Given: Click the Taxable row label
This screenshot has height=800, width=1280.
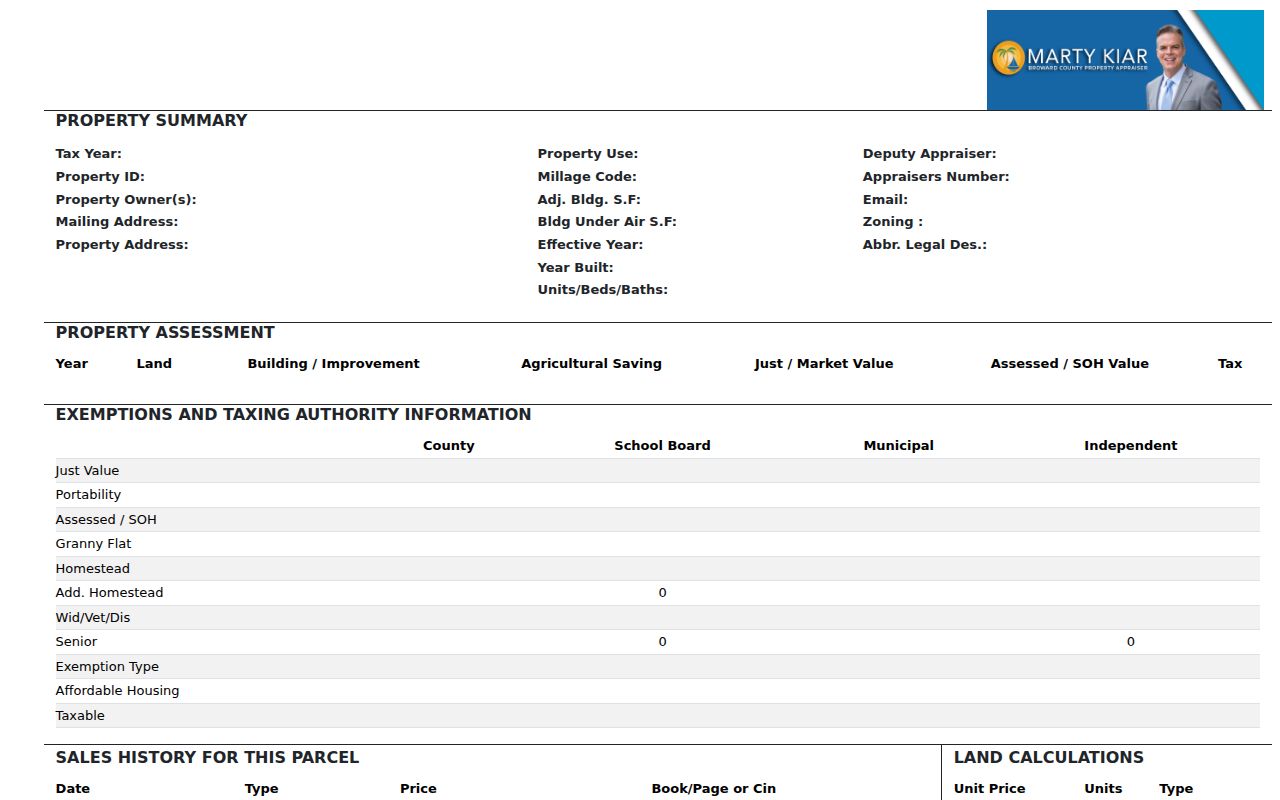Looking at the screenshot, I should (80, 716).
